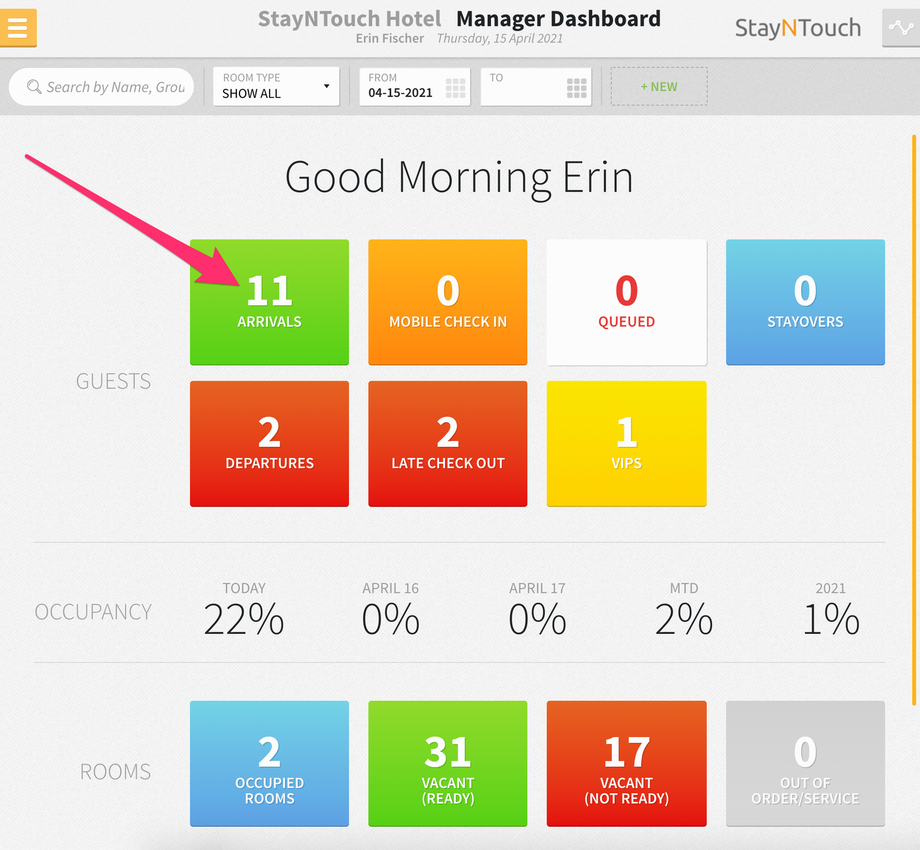
Task: Open the Out of Order/Service tile
Action: tap(805, 764)
